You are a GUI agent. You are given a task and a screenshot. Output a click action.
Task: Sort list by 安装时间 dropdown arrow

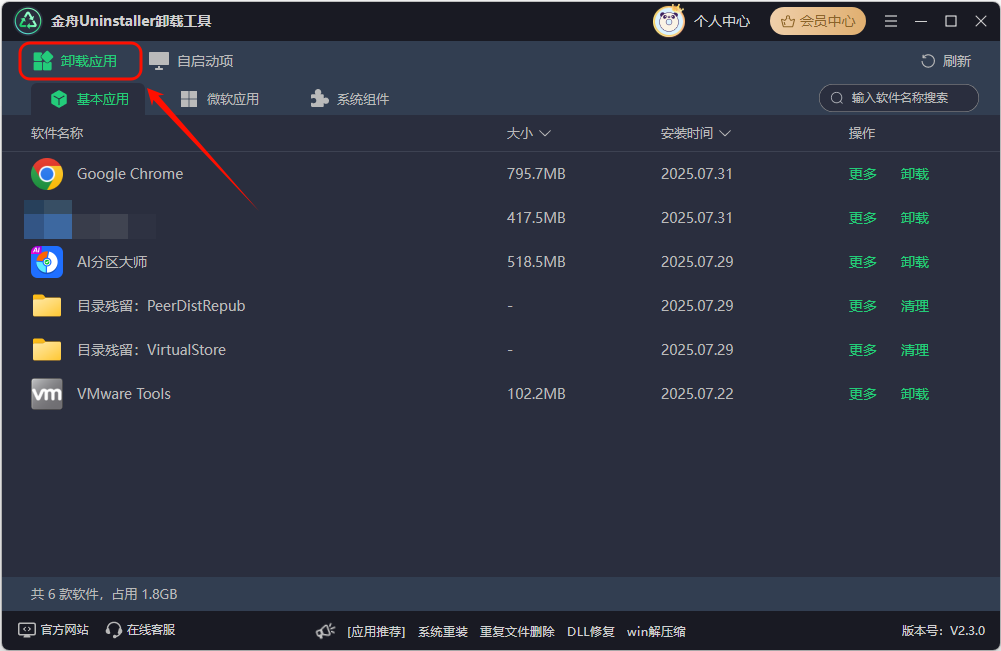(725, 133)
